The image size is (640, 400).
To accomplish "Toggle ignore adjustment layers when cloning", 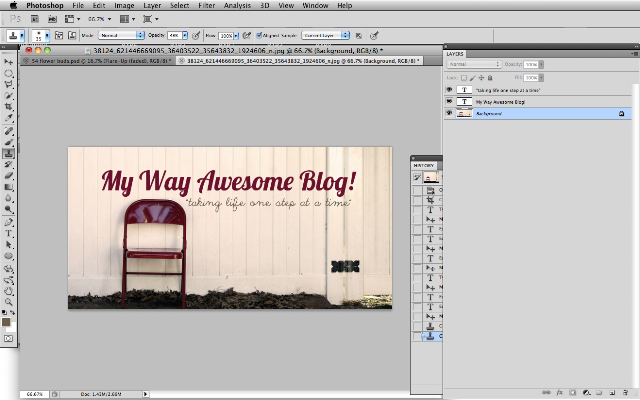I will click(359, 36).
